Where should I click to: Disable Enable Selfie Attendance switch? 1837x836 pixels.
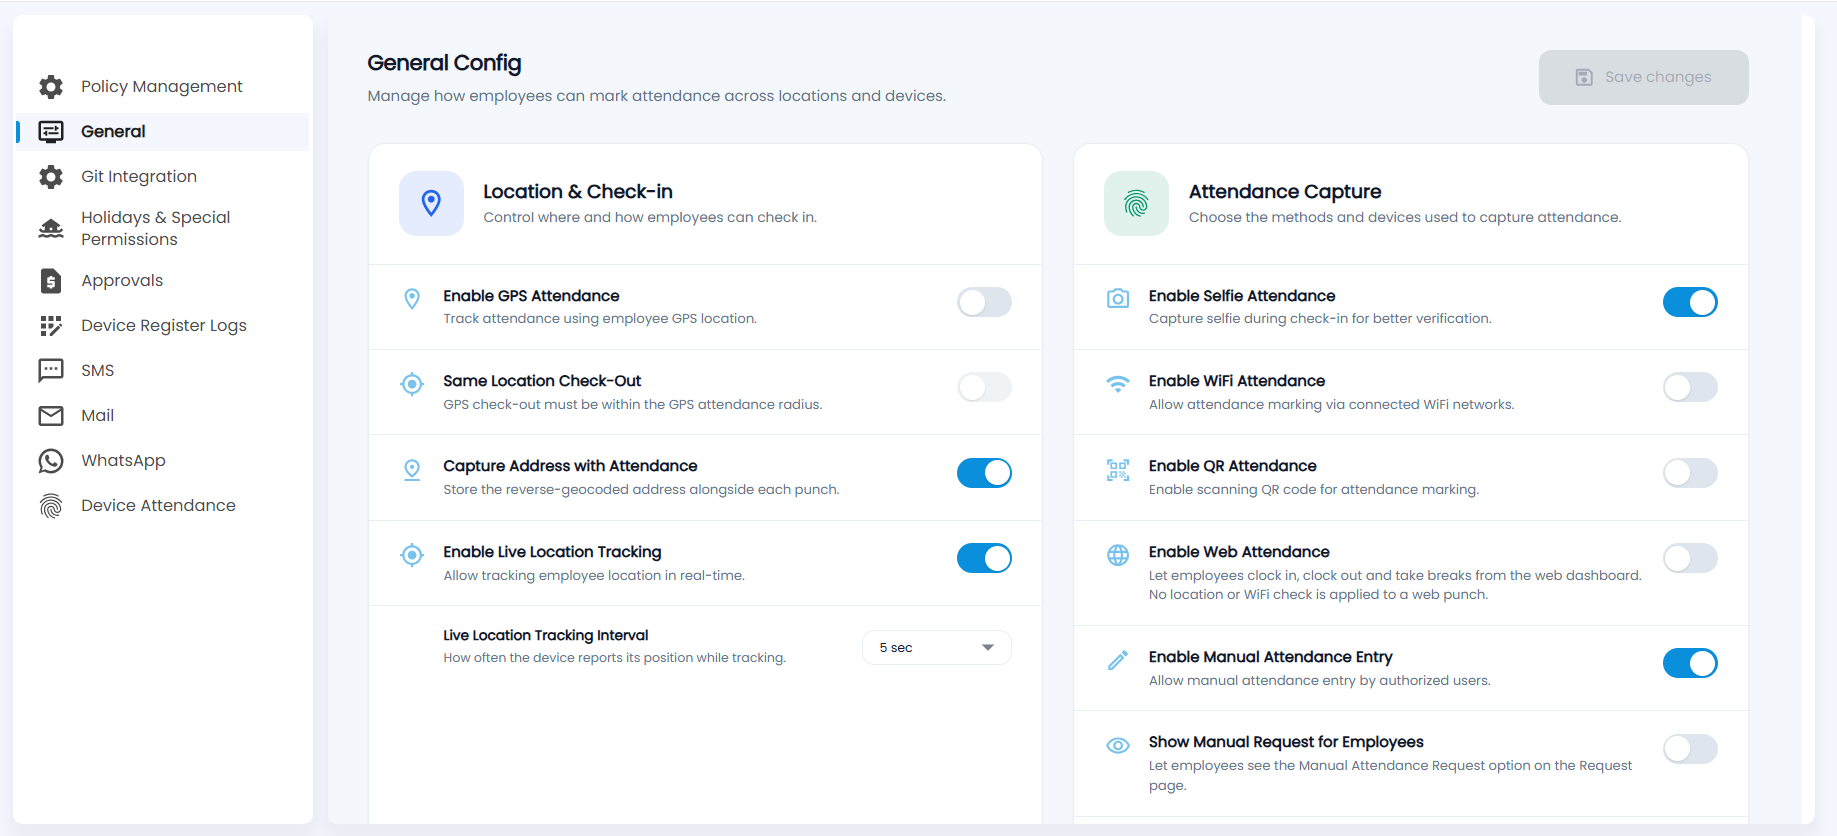pos(1690,302)
